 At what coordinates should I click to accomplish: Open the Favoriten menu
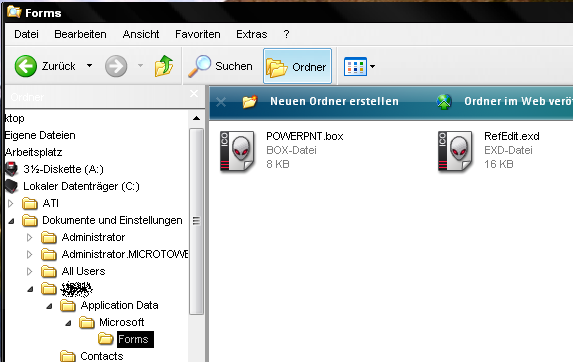198,34
